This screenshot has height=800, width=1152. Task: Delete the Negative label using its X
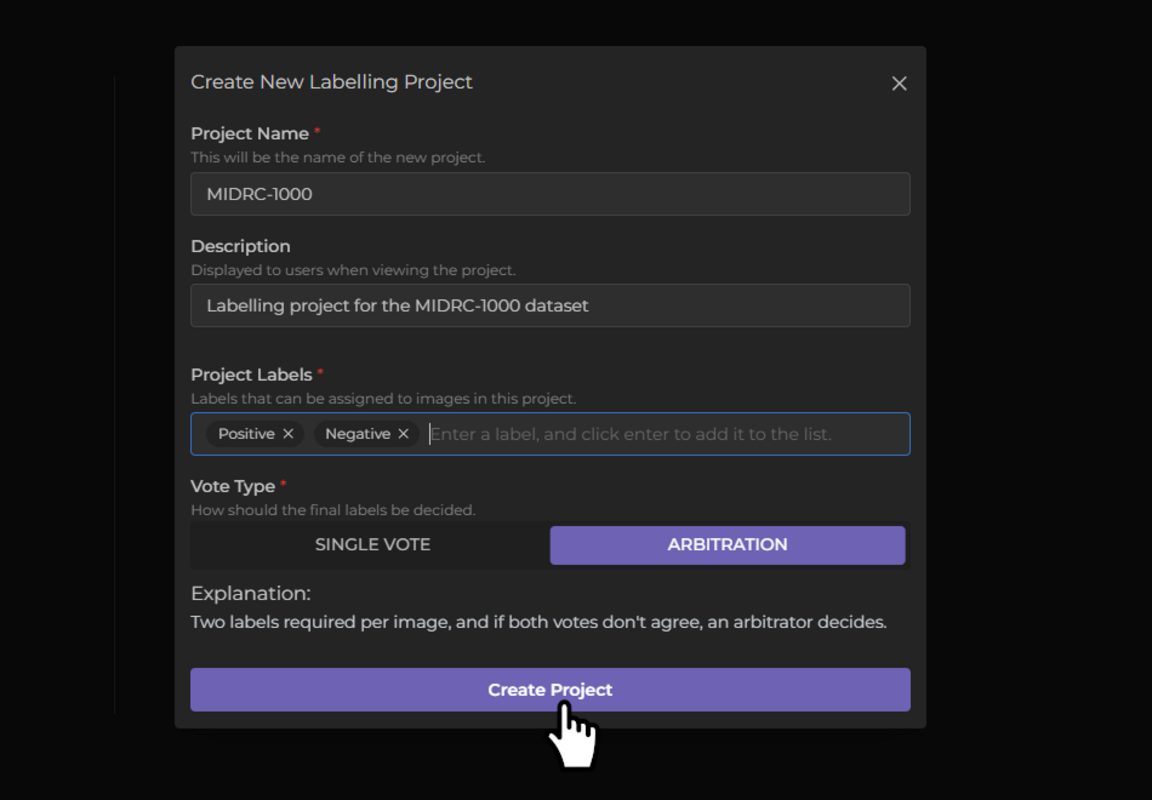pos(403,434)
